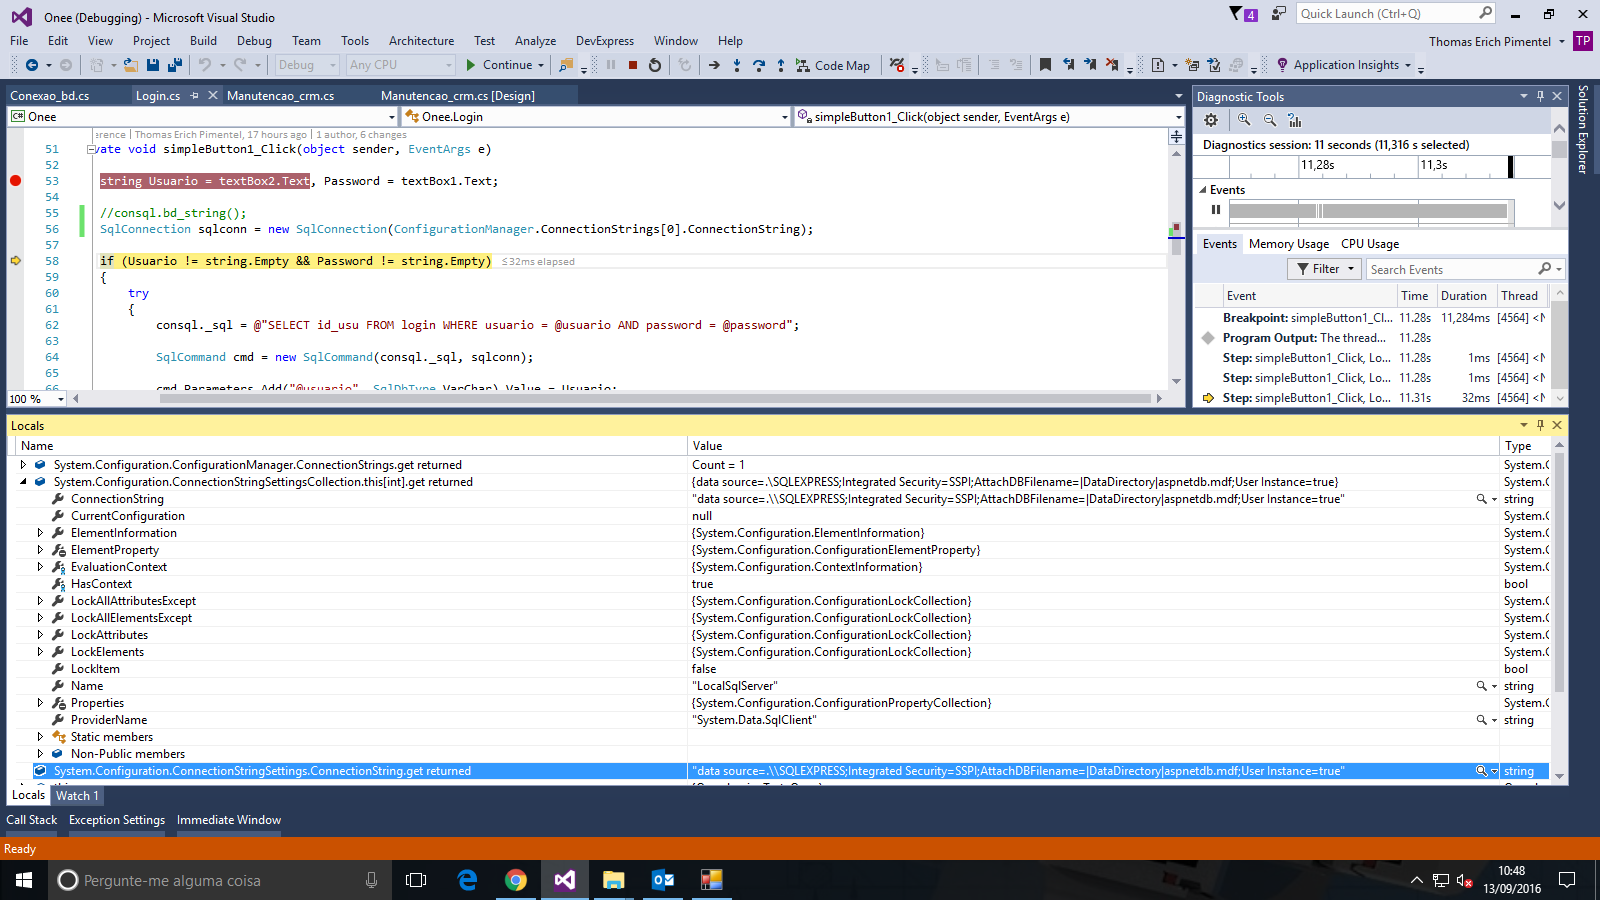Step Into with the down-arrow dot icon

[x=737, y=65]
